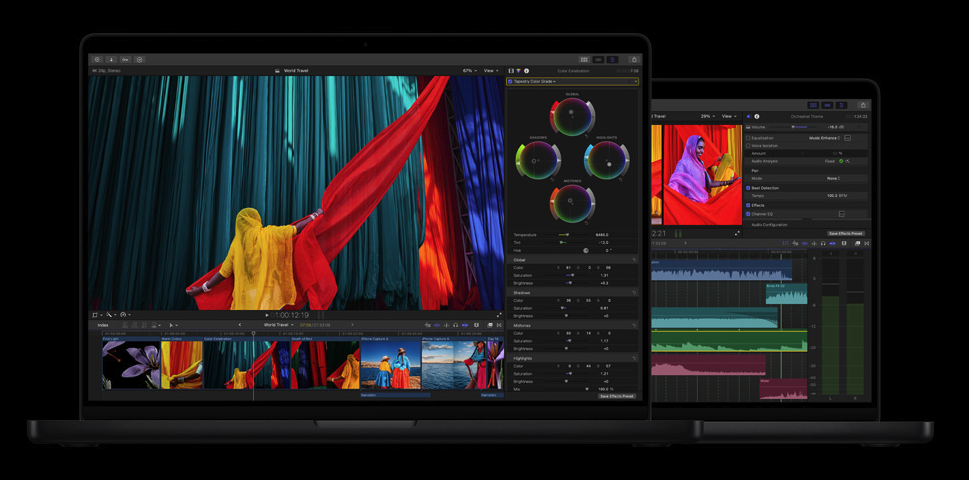Image resolution: width=969 pixels, height=480 pixels.
Task: Uncheck the Channel EQ checkbox
Action: coord(748,214)
